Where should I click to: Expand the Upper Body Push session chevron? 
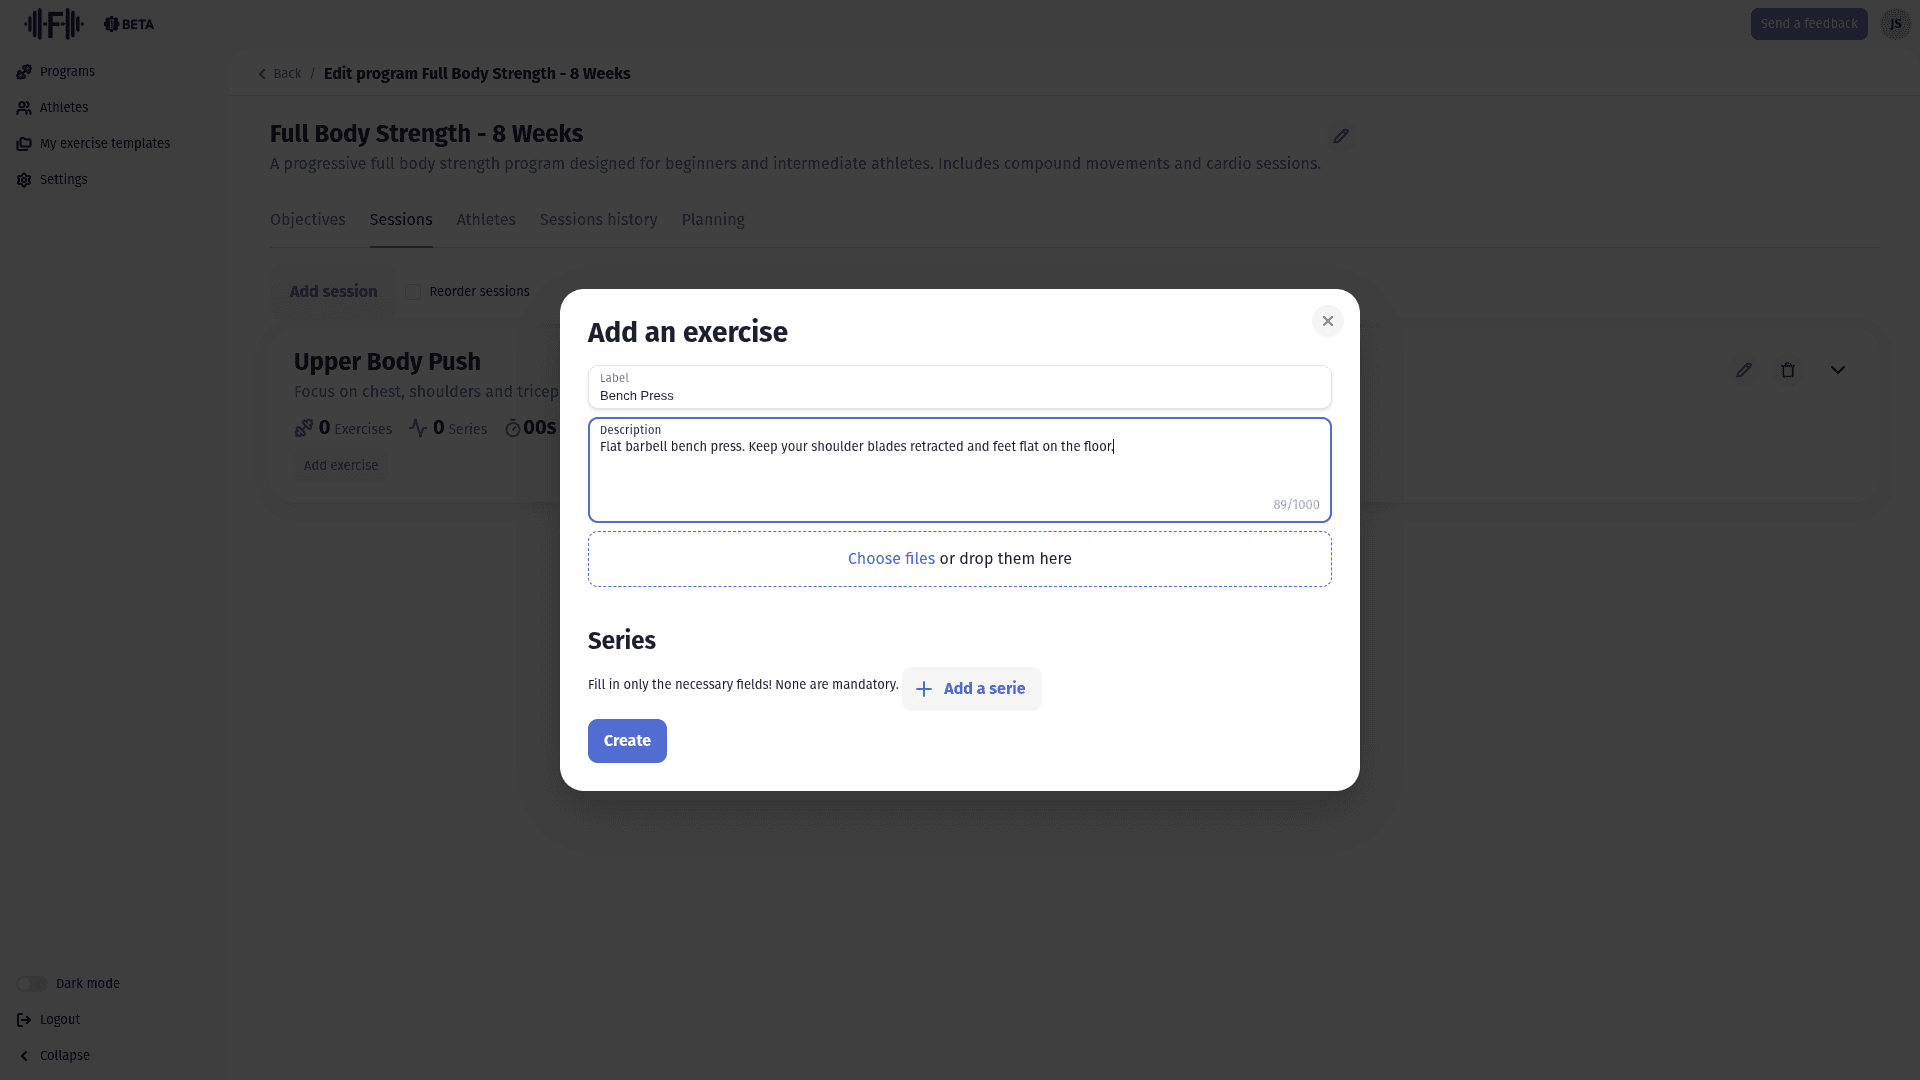1838,370
